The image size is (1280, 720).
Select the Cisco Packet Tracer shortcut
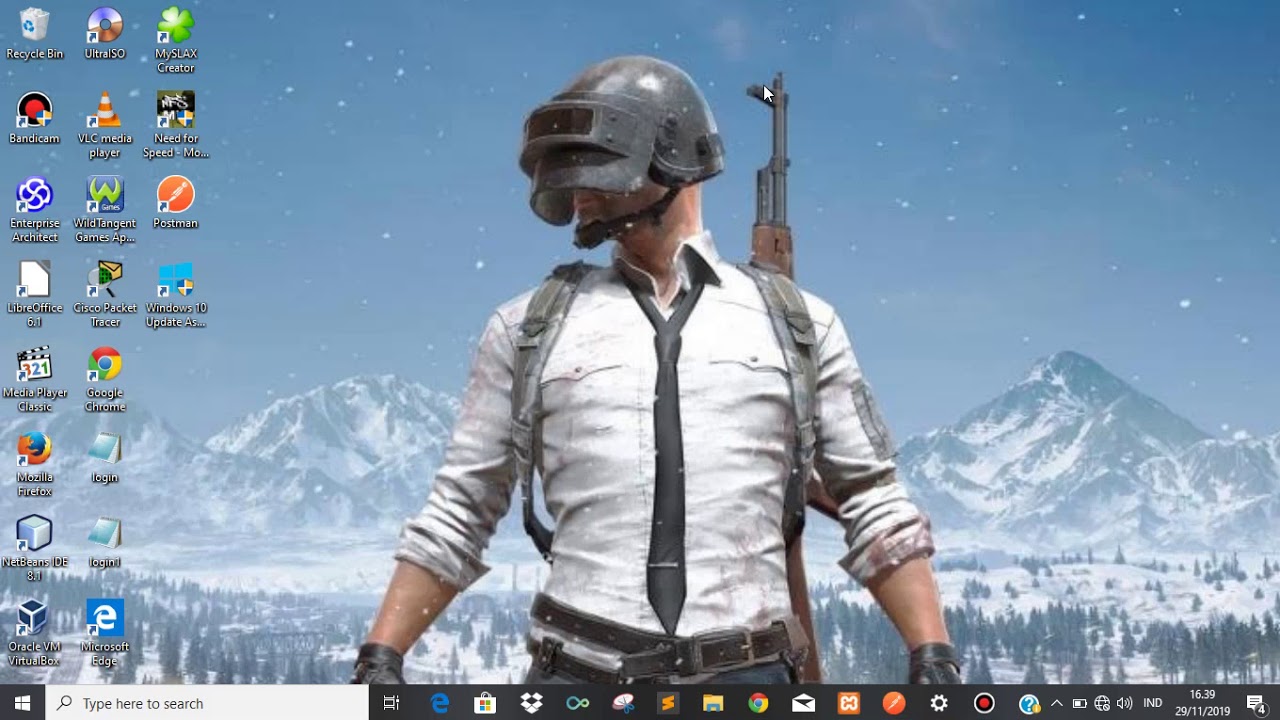click(x=104, y=295)
